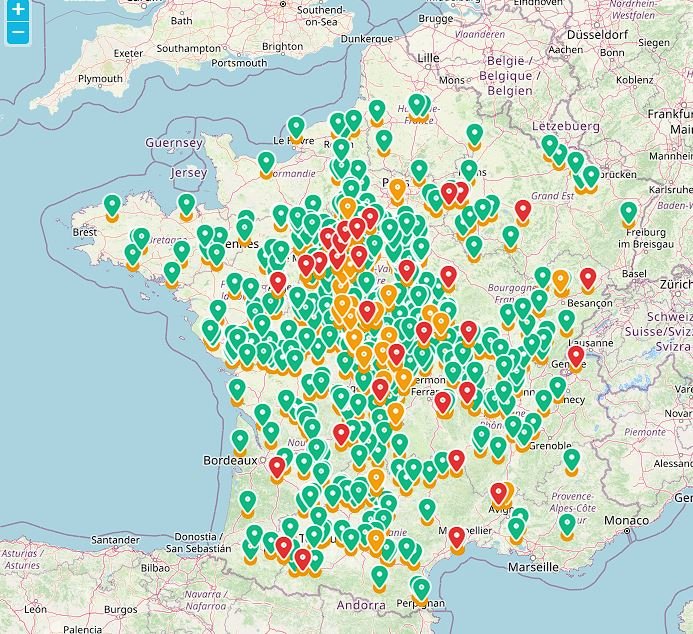
Task: Click the zoom out minus button
Action: [17, 33]
